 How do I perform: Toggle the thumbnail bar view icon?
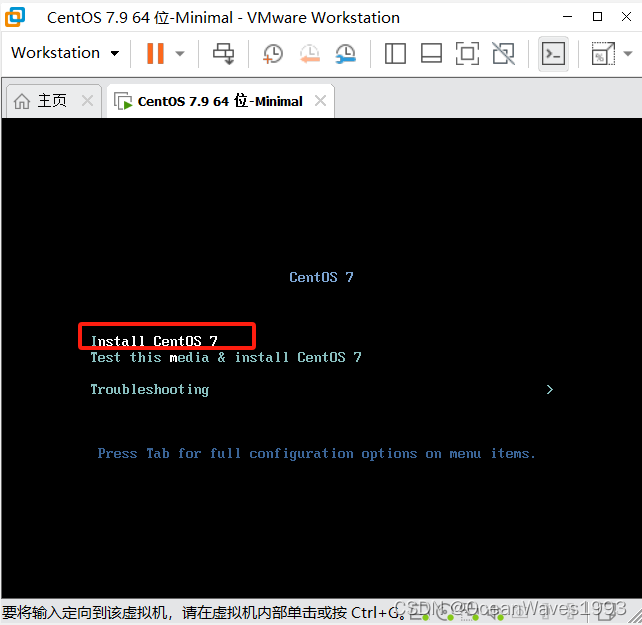point(431,54)
